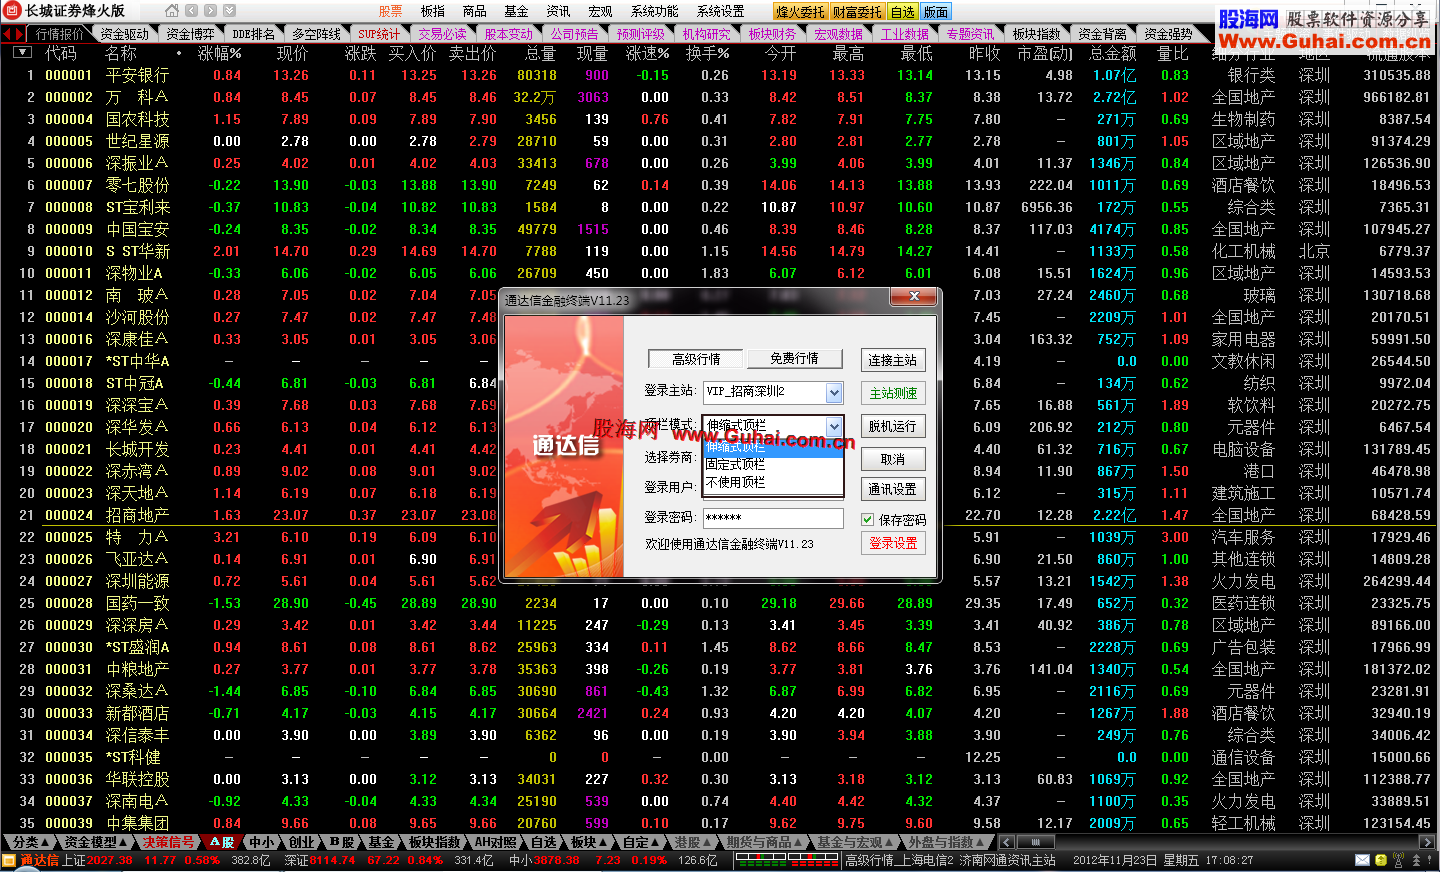Close the 通达信金融终端 login dialog
Image resolution: width=1440 pixels, height=872 pixels.
[914, 296]
